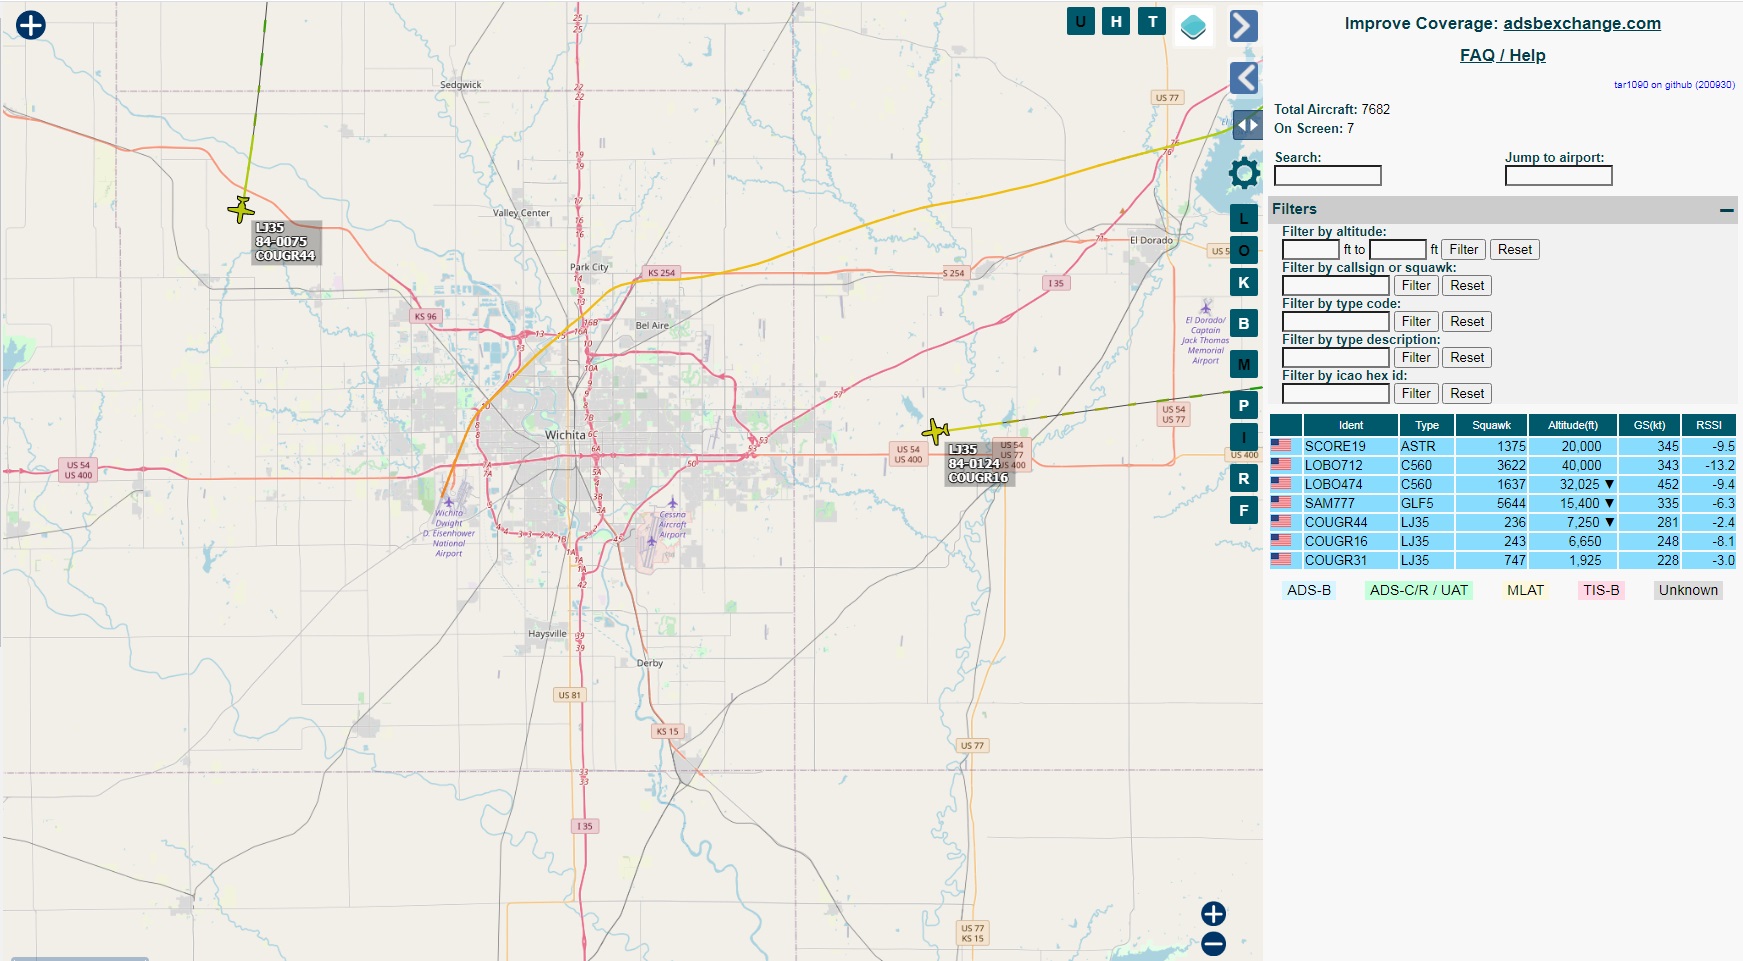Click the I map button

click(1244, 437)
